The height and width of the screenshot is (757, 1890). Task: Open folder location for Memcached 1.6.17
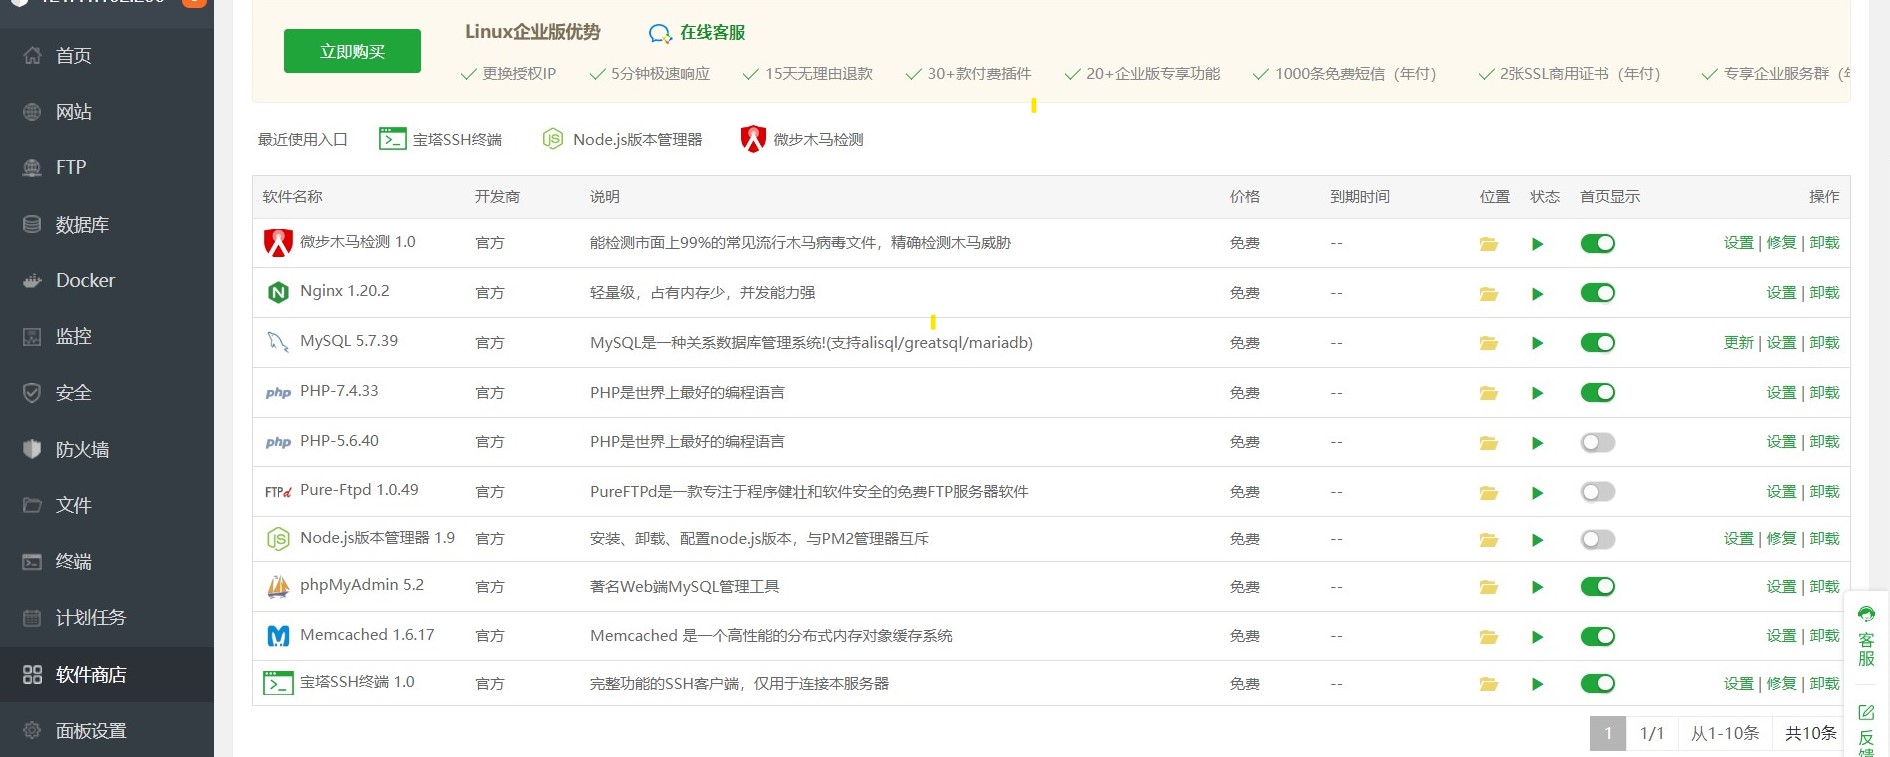pos(1489,637)
